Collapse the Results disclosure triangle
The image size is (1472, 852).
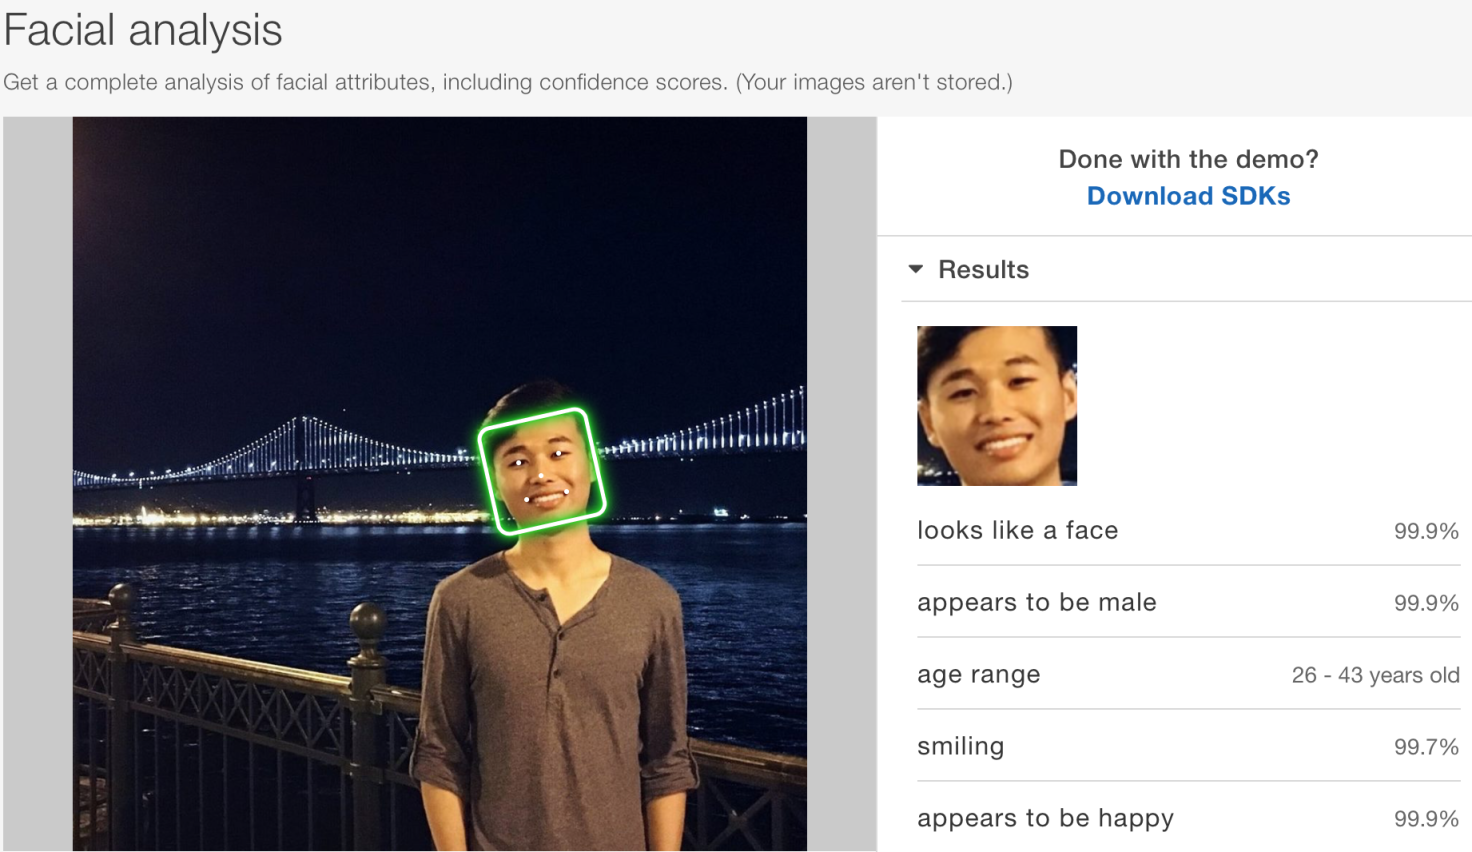(x=915, y=269)
